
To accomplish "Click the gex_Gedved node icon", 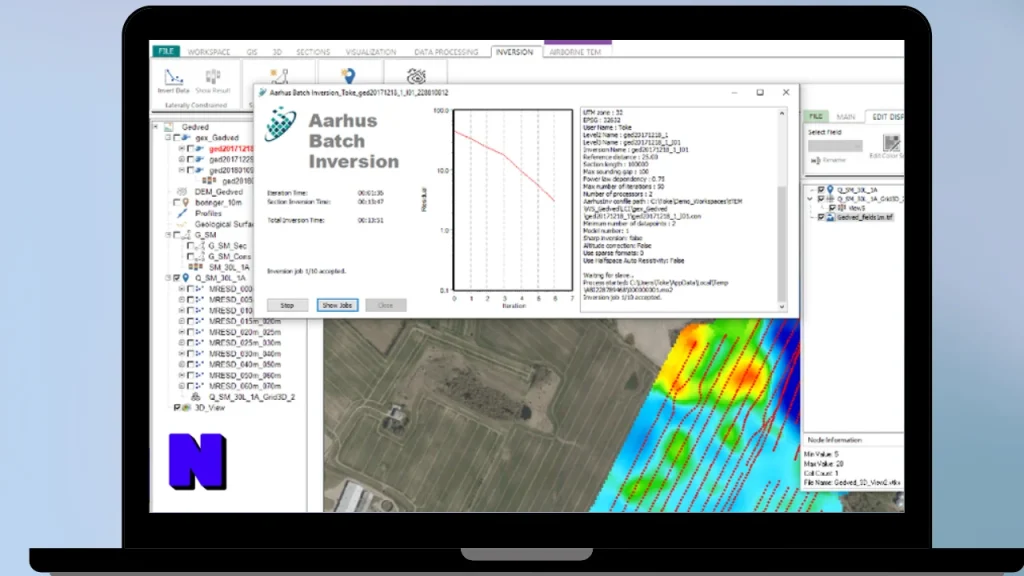I will [187, 138].
